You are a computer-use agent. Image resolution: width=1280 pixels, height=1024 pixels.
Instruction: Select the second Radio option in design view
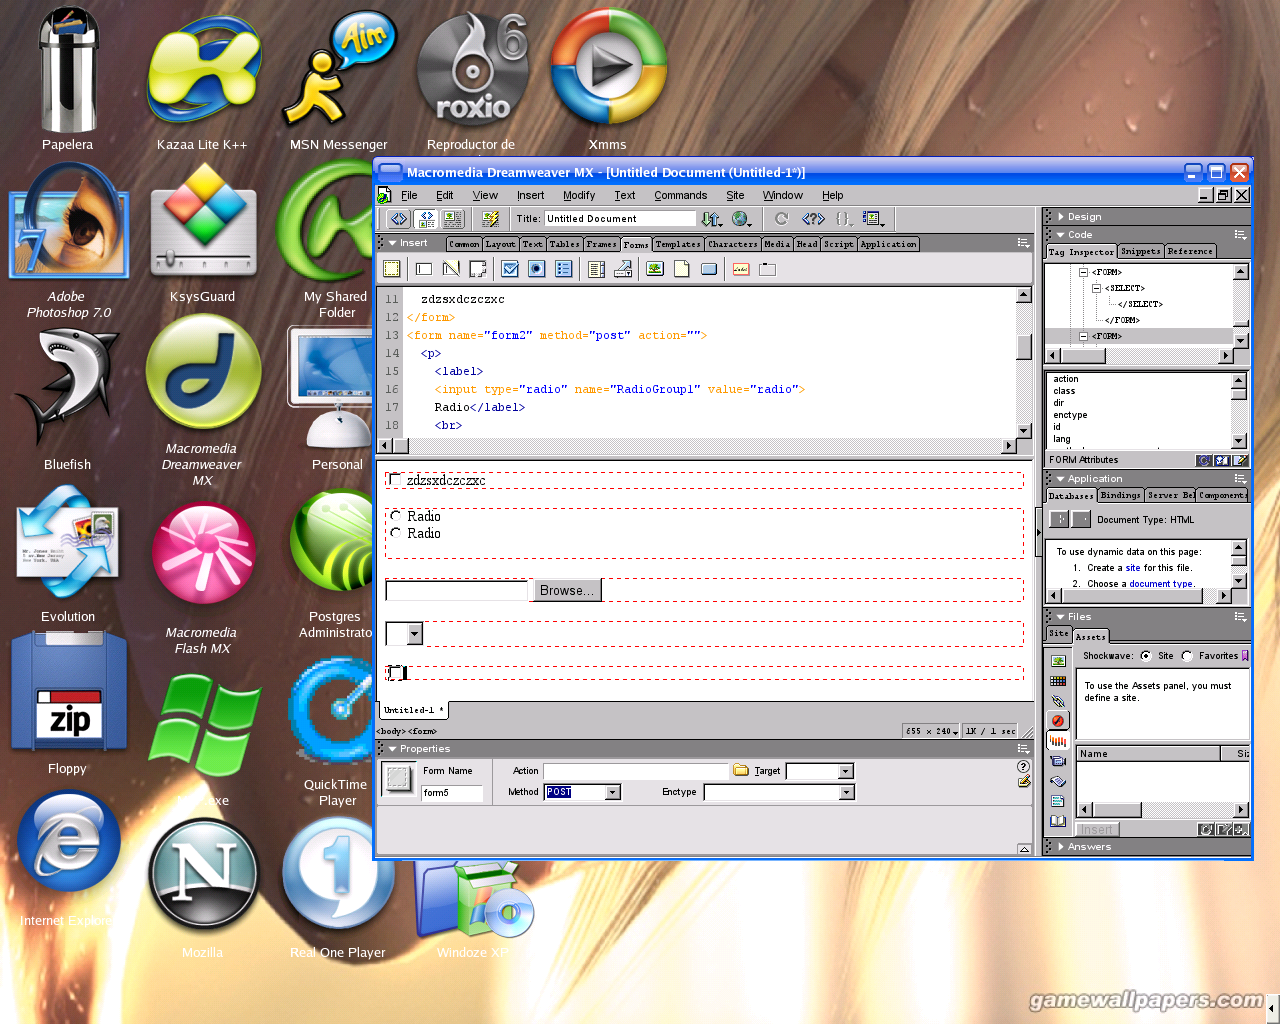pyautogui.click(x=395, y=533)
